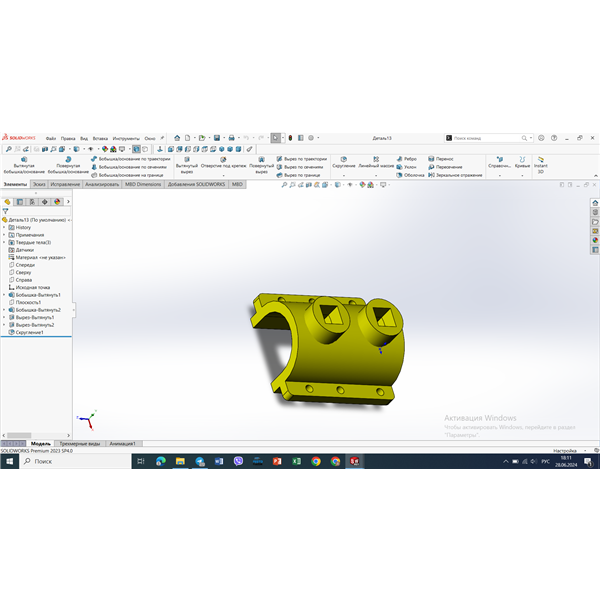Image resolution: width=600 pixels, height=600 pixels.
Task: Click the Rebuild traffic light icon
Action: point(290,138)
